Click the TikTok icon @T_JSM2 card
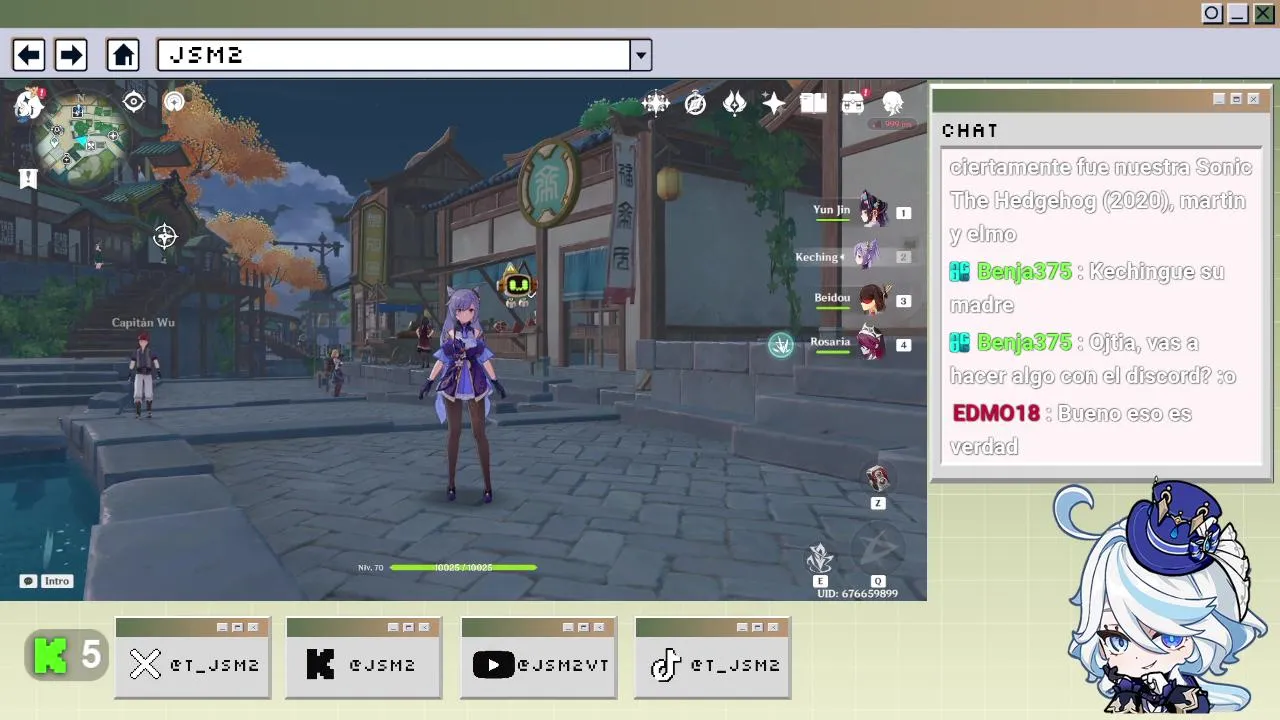This screenshot has height=720, width=1280. click(x=666, y=665)
